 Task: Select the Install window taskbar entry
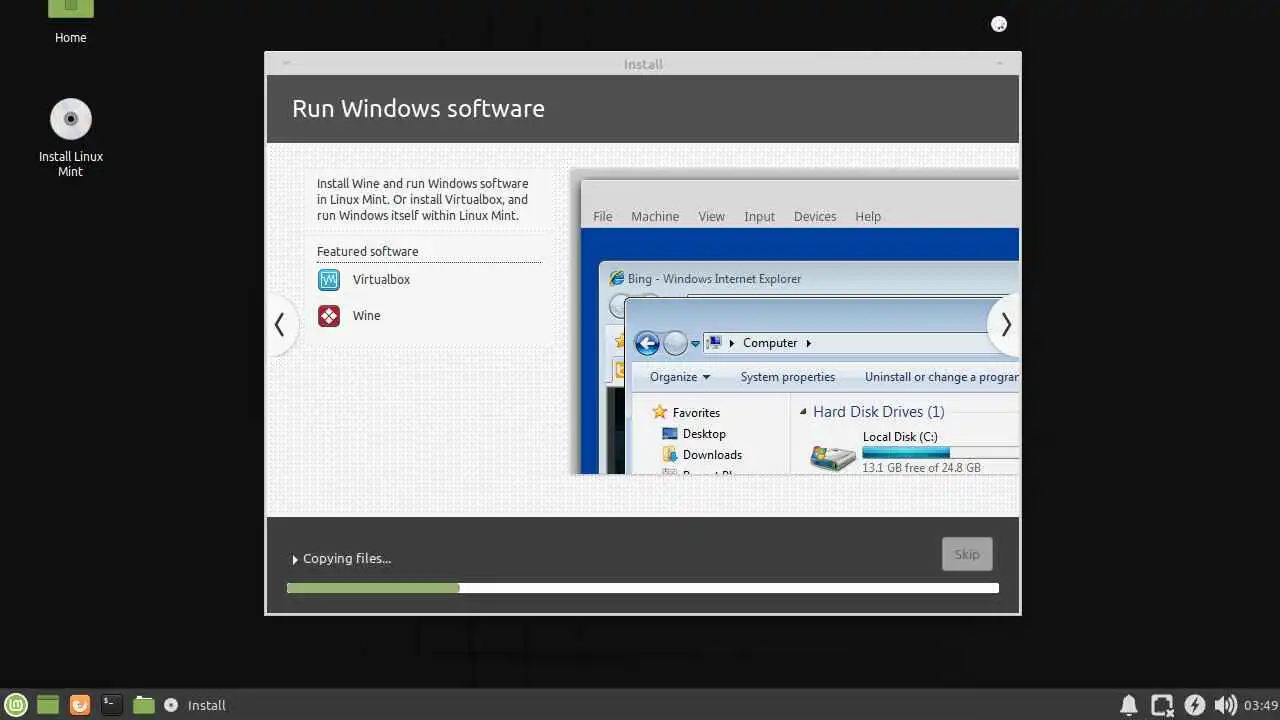tap(196, 705)
